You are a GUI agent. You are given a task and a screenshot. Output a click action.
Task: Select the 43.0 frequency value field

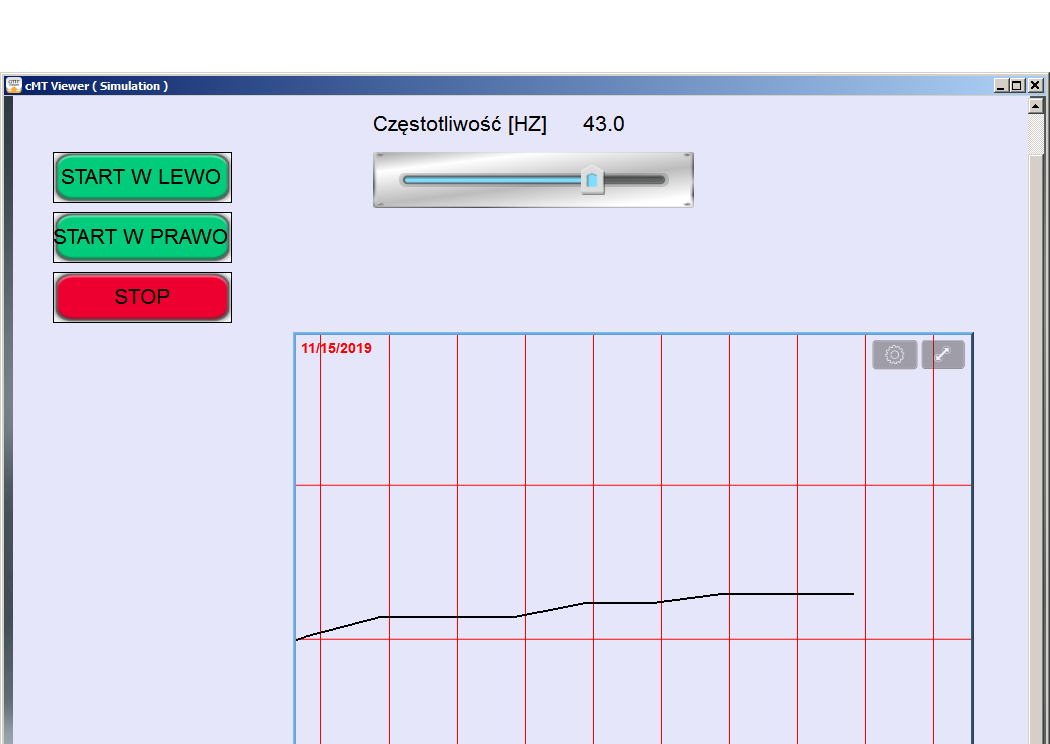click(603, 124)
